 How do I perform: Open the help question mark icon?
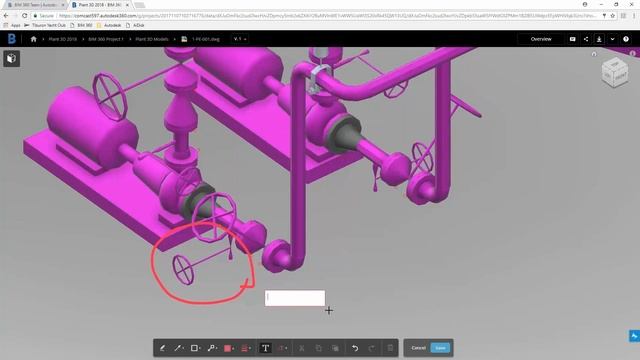click(626, 39)
